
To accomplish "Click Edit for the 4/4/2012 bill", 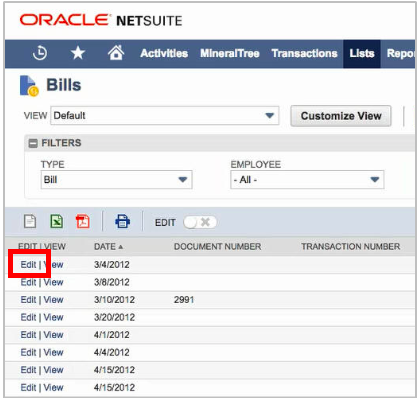I will tap(28, 352).
